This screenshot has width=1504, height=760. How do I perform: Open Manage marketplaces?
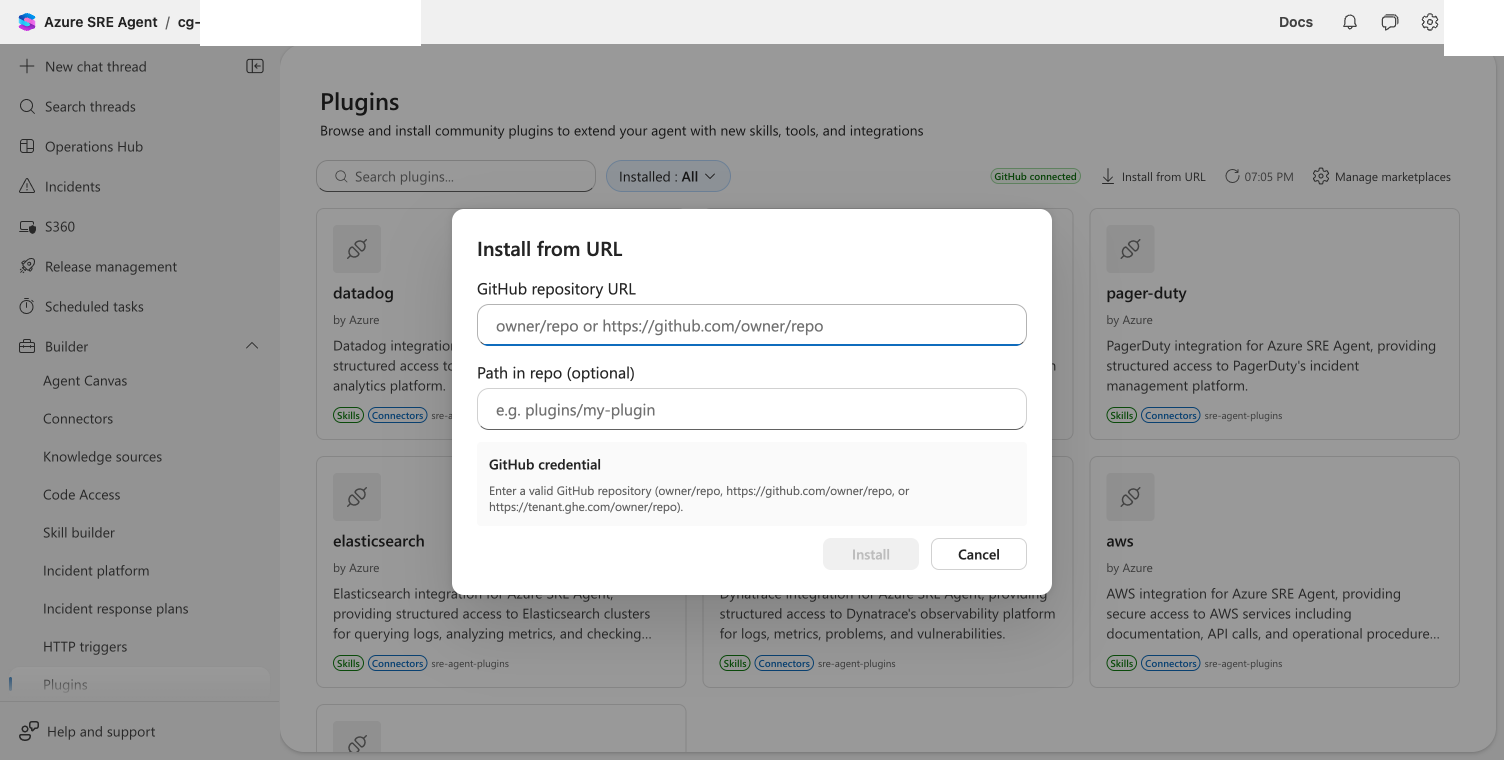[1381, 176]
